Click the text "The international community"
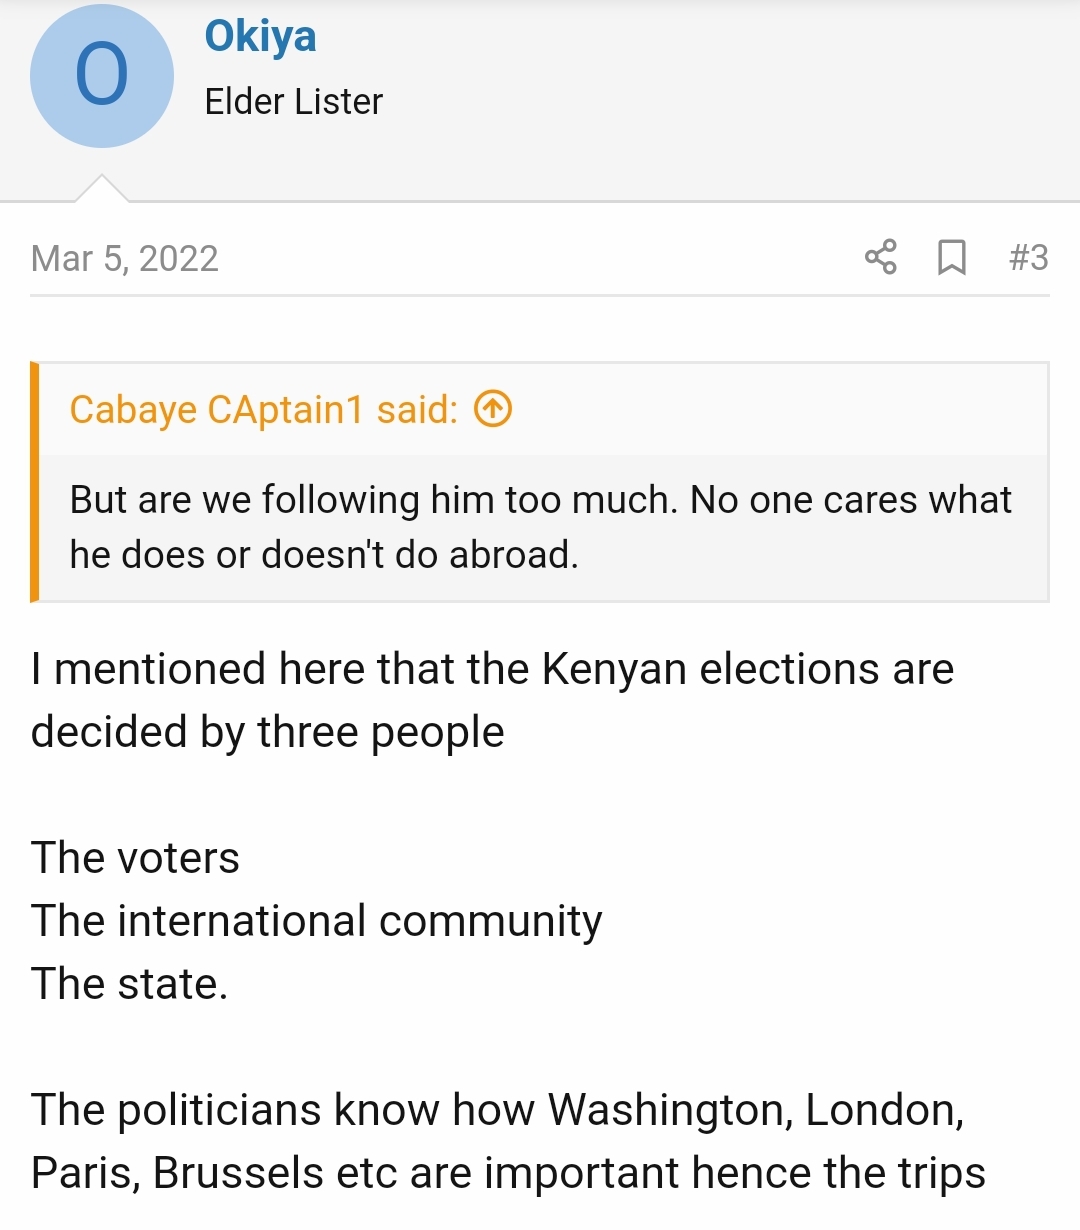This screenshot has height=1230, width=1080. coord(316,921)
